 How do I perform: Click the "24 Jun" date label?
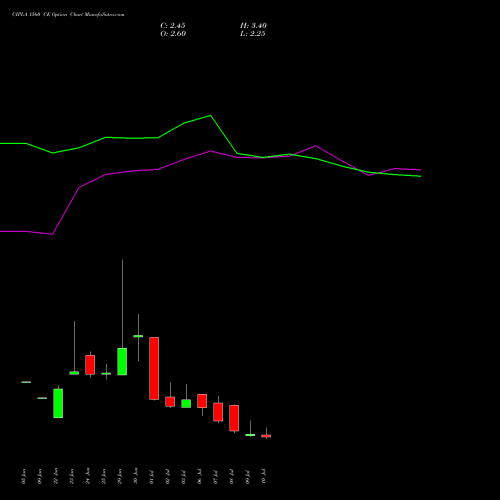click(x=88, y=476)
